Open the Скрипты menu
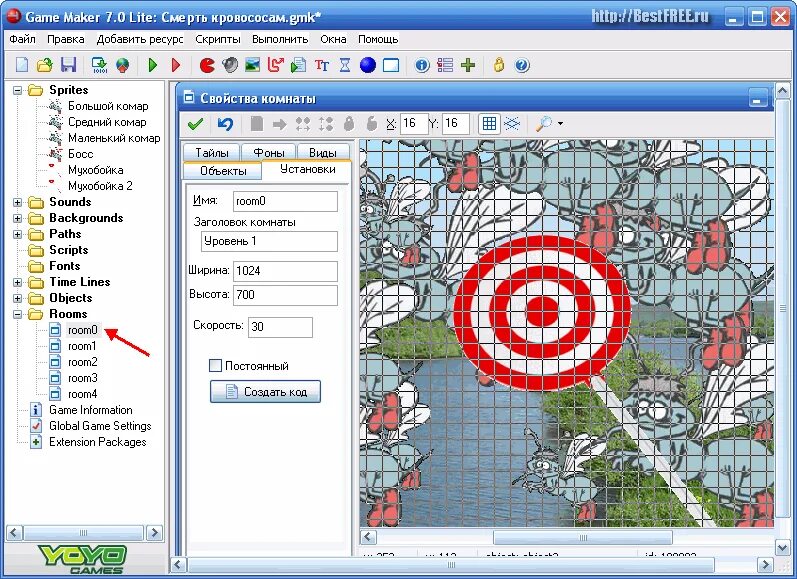797x579 pixels. point(218,39)
